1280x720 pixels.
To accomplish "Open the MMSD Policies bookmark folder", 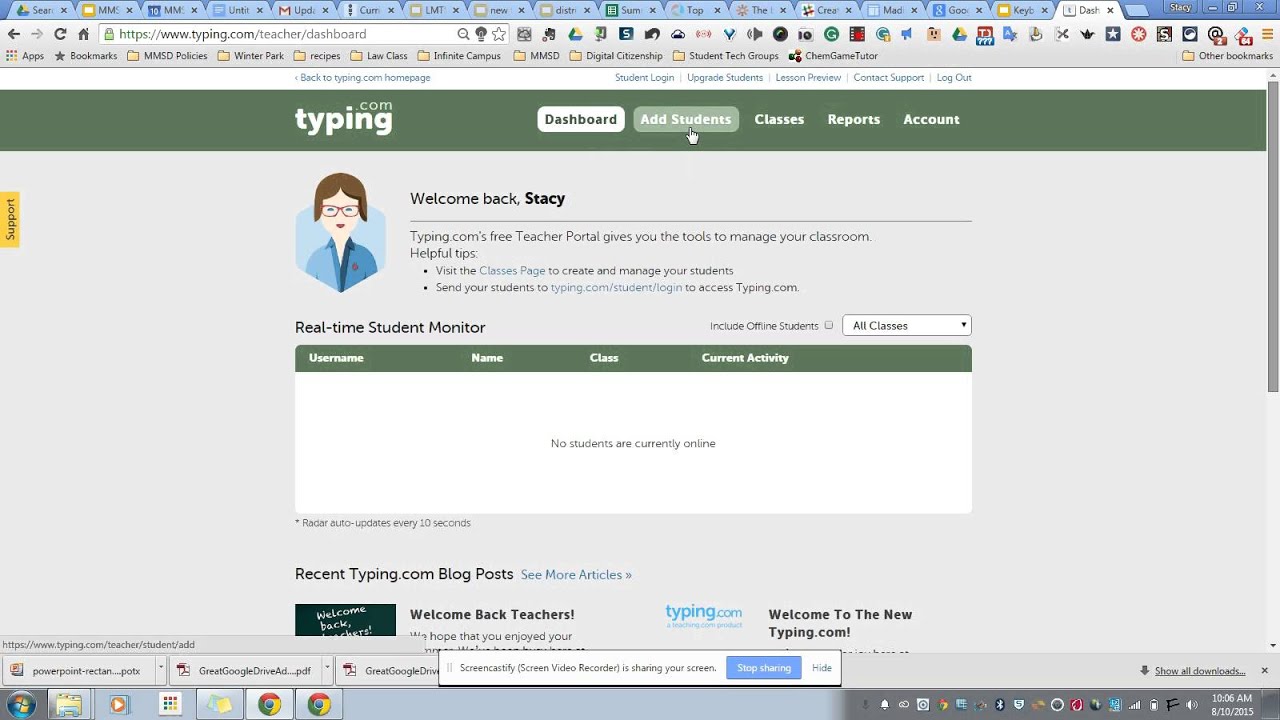I will pyautogui.click(x=167, y=56).
